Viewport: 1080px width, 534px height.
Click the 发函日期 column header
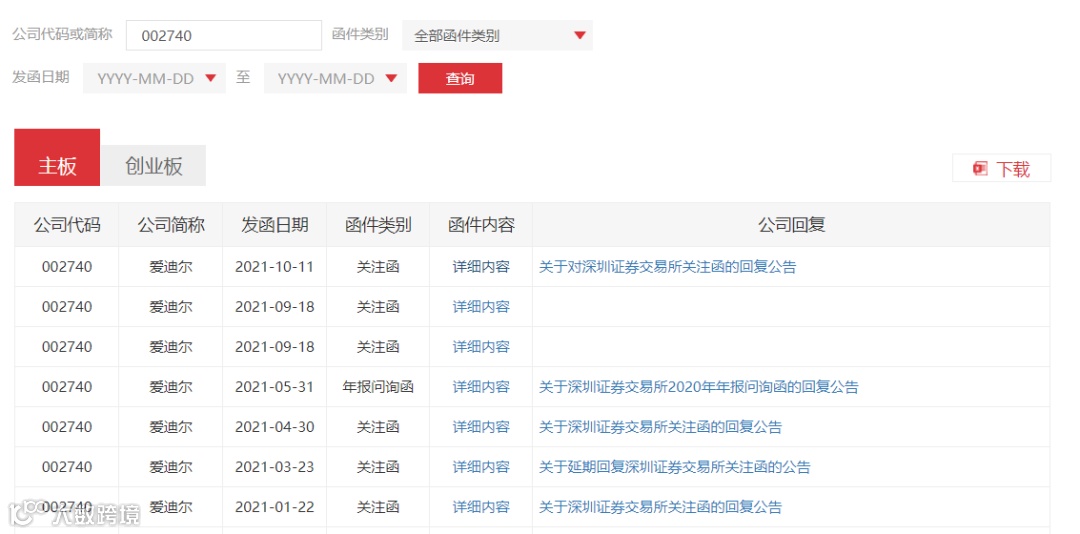(x=275, y=225)
